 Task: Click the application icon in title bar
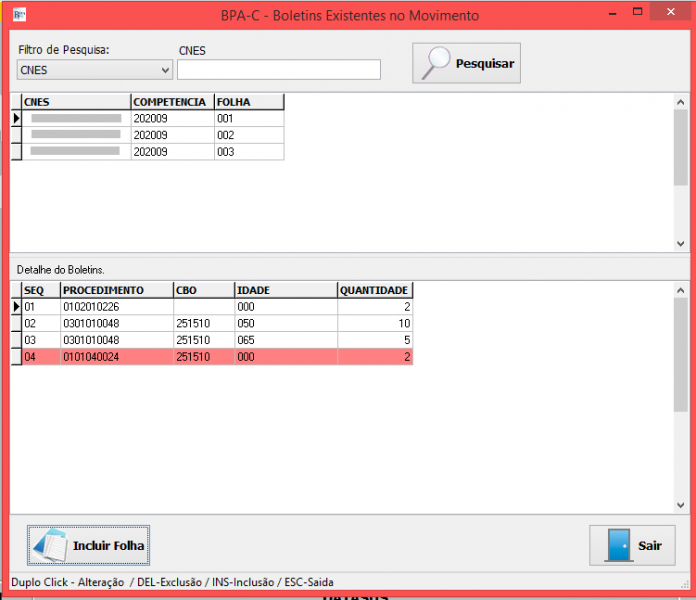(x=19, y=15)
